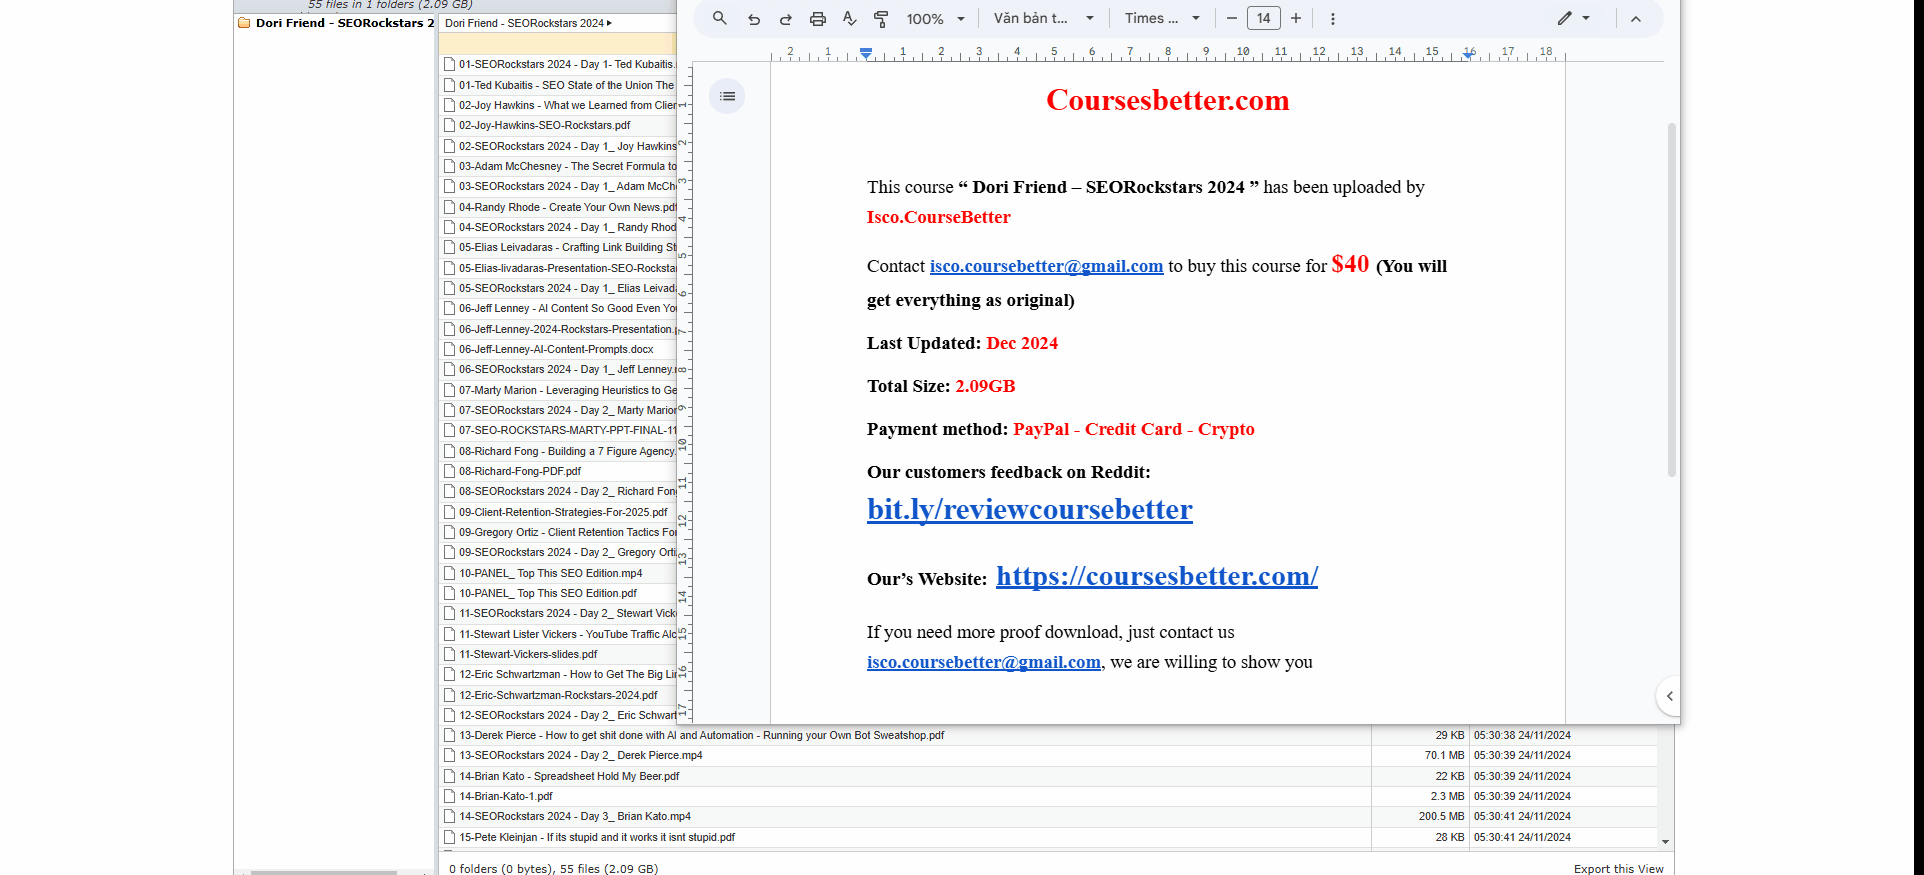
Task: Select '10-PANEL_ Top This SEO Edition.pdf' file
Action: [x=548, y=593]
